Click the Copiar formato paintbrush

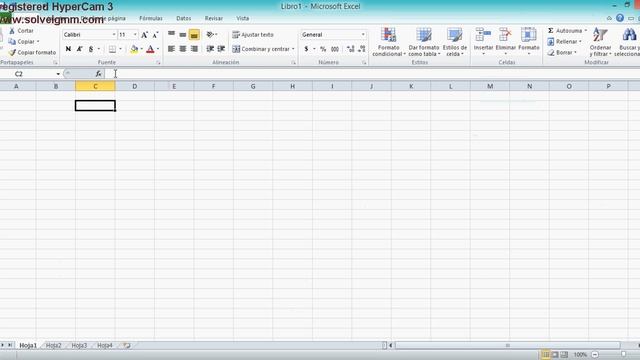tap(12, 52)
